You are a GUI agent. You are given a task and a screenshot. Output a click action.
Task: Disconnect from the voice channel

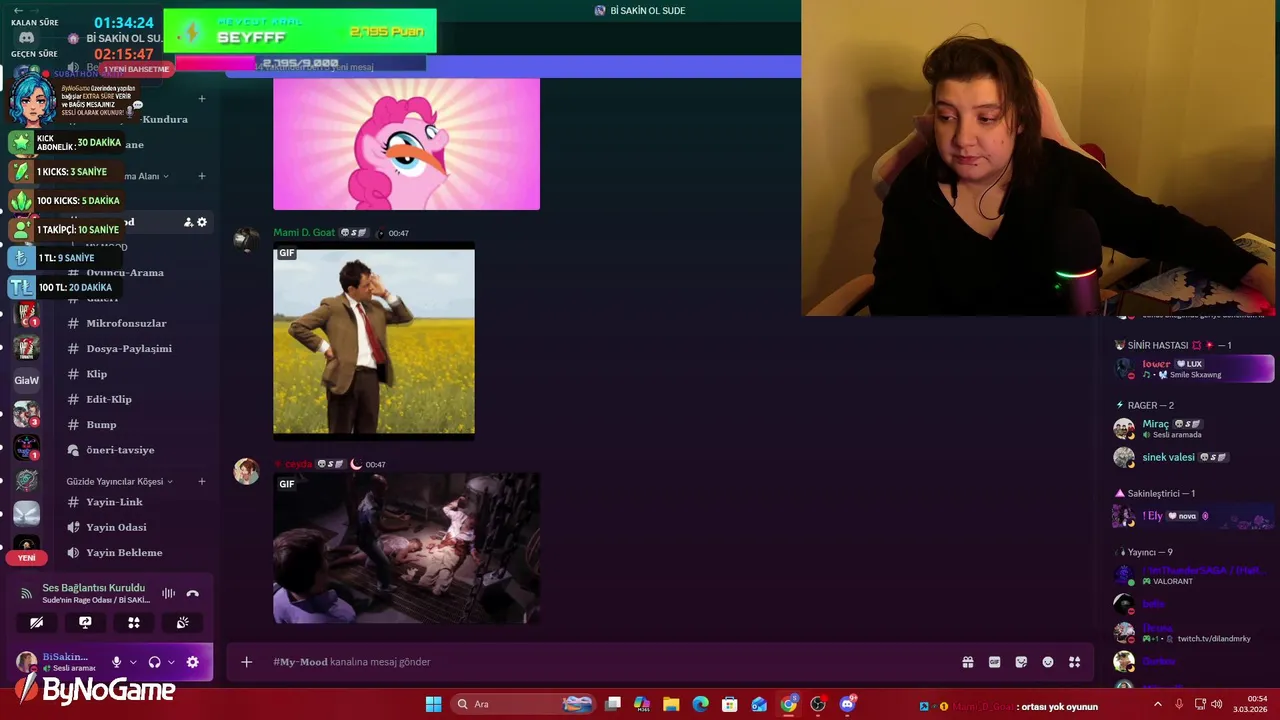pos(193,594)
